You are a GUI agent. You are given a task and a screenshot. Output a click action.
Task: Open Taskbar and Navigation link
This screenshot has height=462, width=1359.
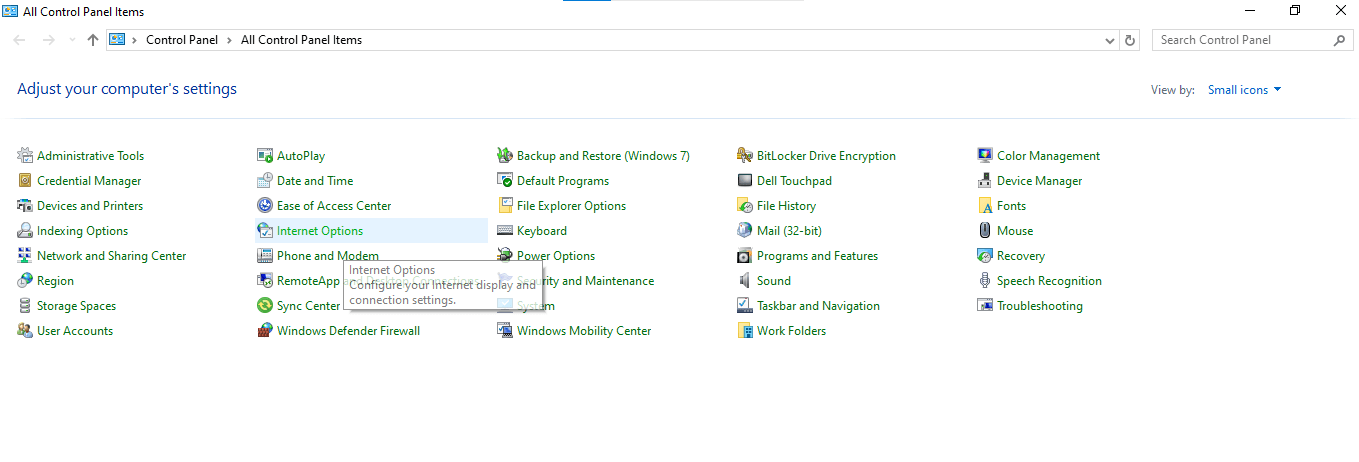click(818, 306)
